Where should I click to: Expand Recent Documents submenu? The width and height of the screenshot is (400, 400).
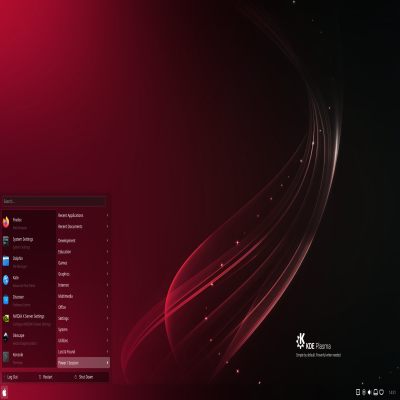click(x=84, y=227)
